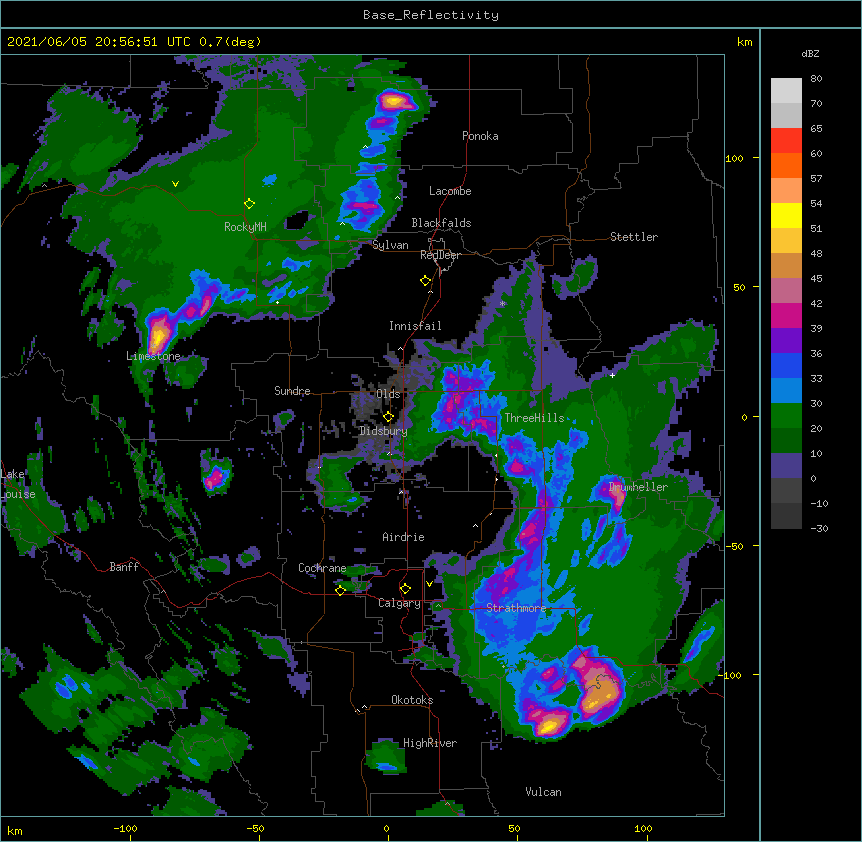Select the Innisfail label
This screenshot has height=842, width=862.
[415, 326]
